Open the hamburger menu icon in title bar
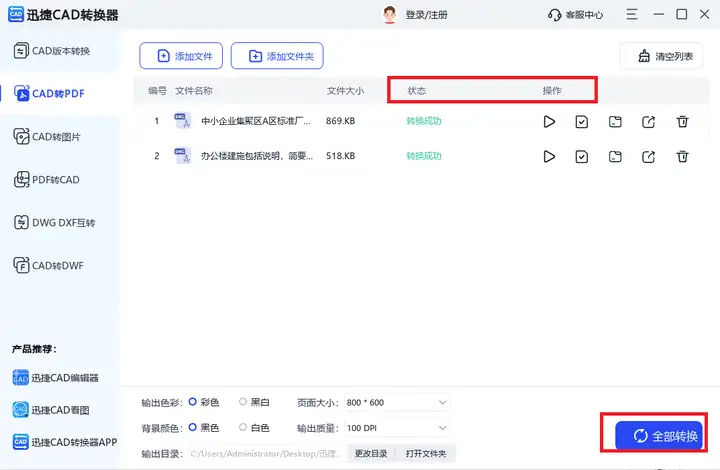The width and height of the screenshot is (720, 470). (x=632, y=14)
